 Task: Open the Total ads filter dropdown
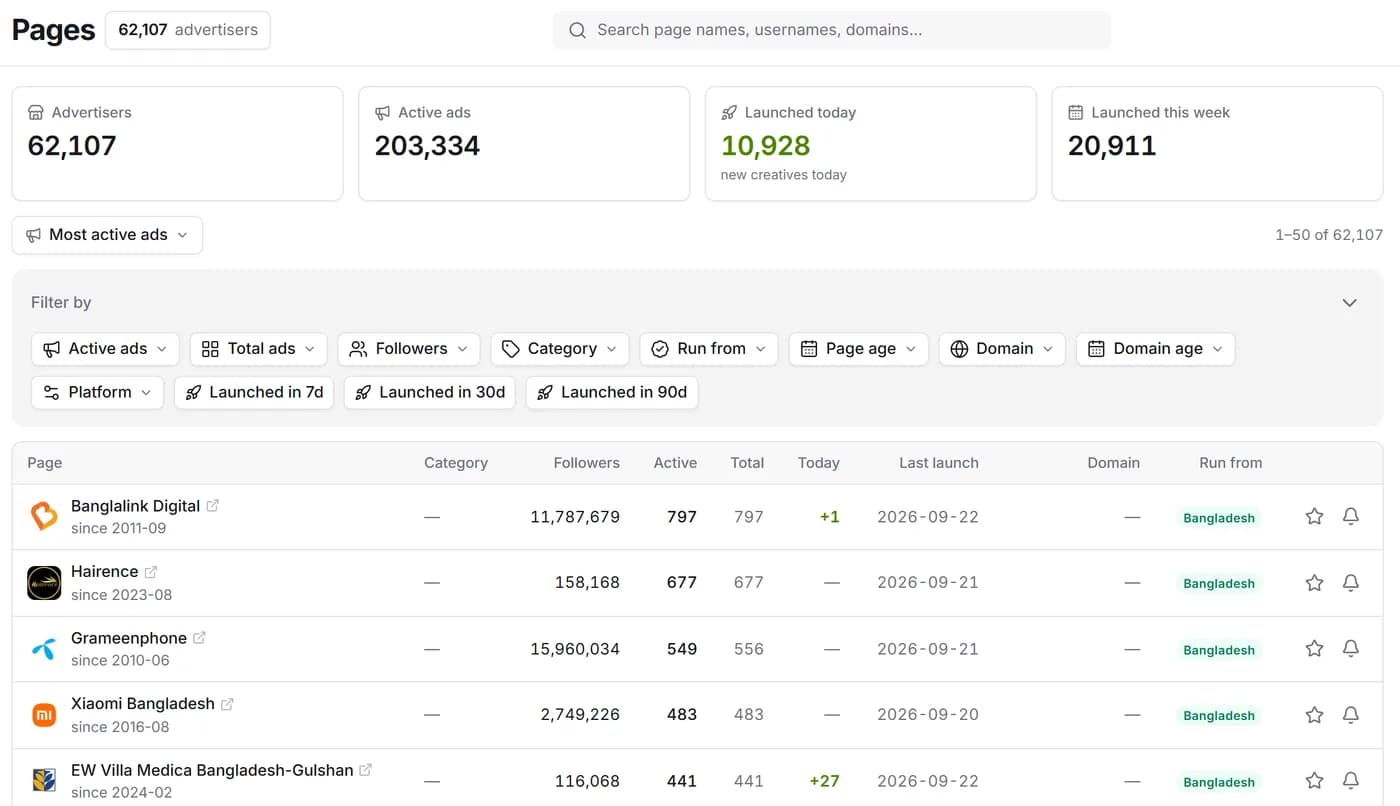[258, 349]
